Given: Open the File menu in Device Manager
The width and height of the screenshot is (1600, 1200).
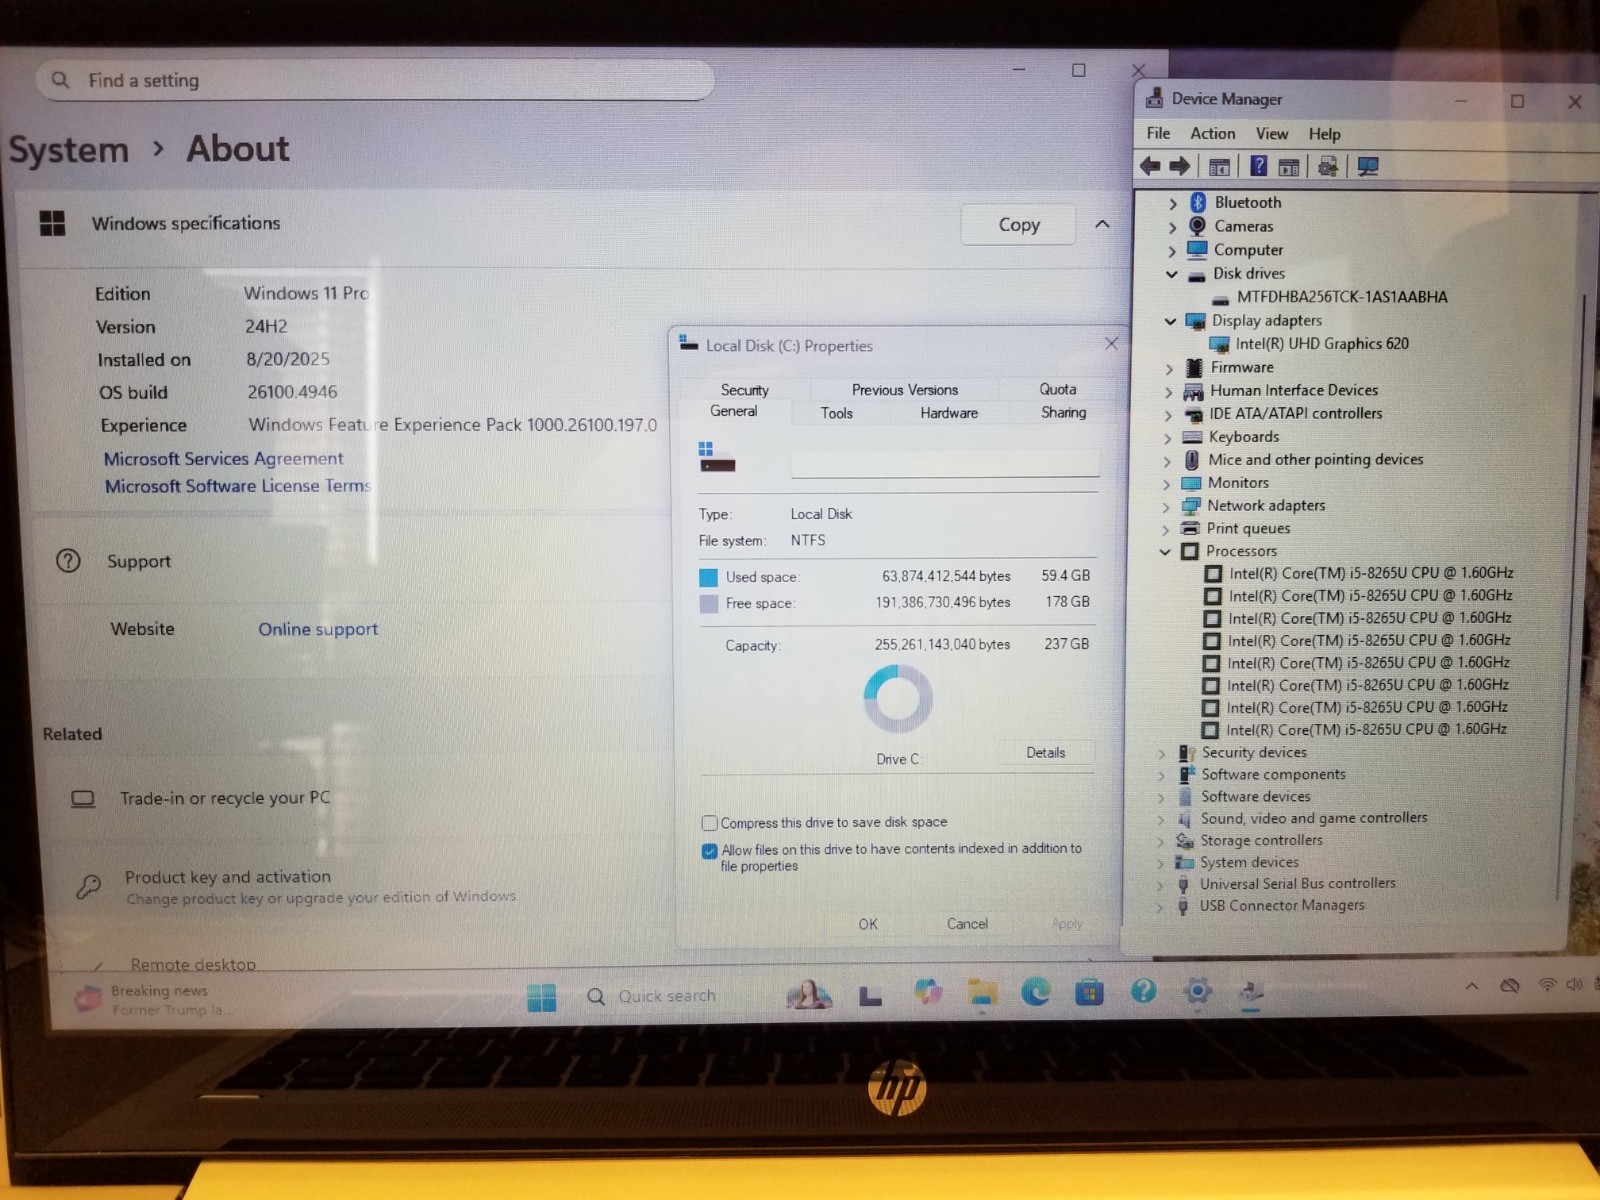Looking at the screenshot, I should pyautogui.click(x=1158, y=133).
